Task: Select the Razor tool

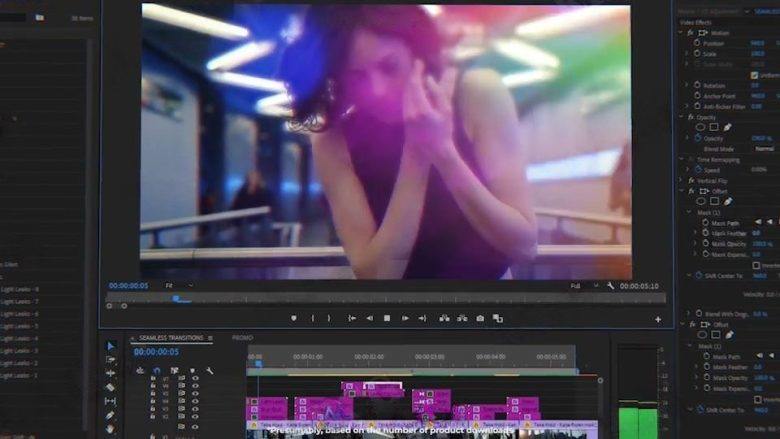Action: (110, 387)
